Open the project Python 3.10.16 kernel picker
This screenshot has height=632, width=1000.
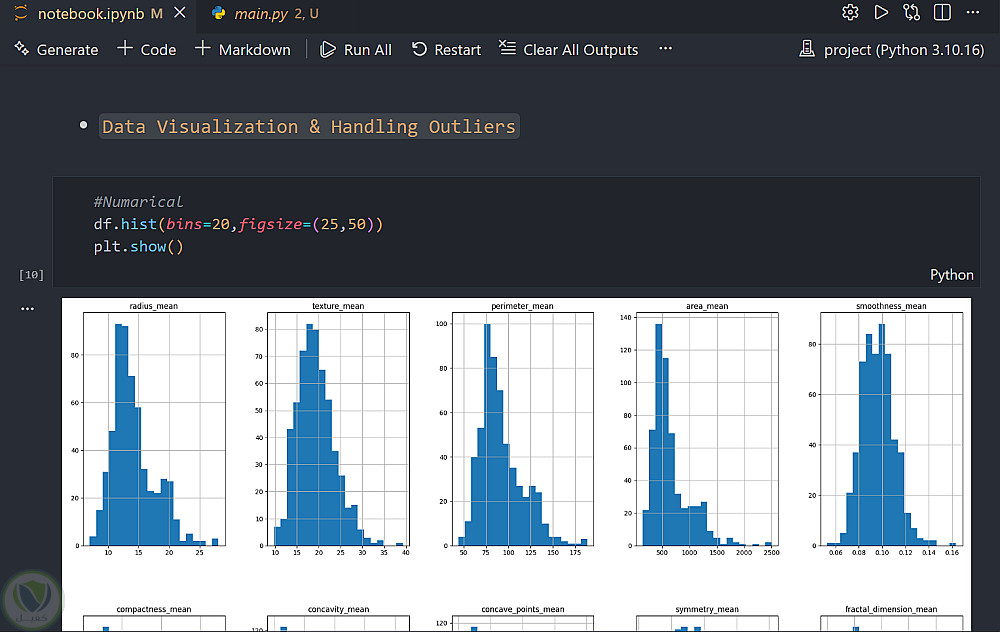click(x=892, y=49)
